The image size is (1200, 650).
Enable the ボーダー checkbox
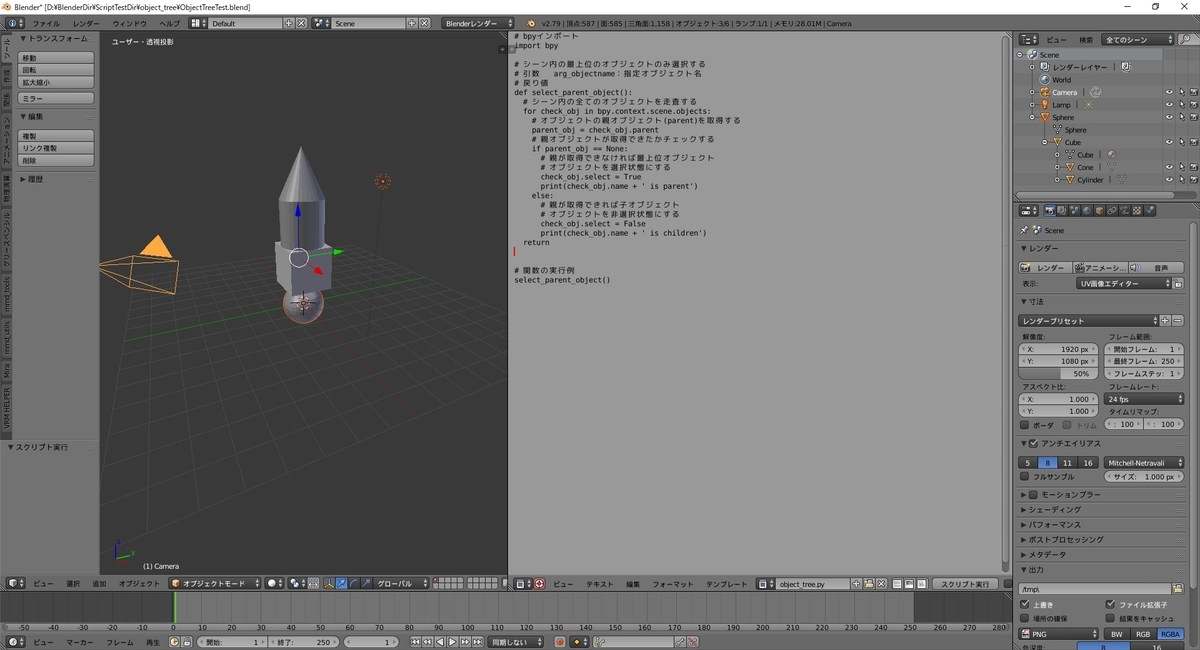[x=1024, y=425]
